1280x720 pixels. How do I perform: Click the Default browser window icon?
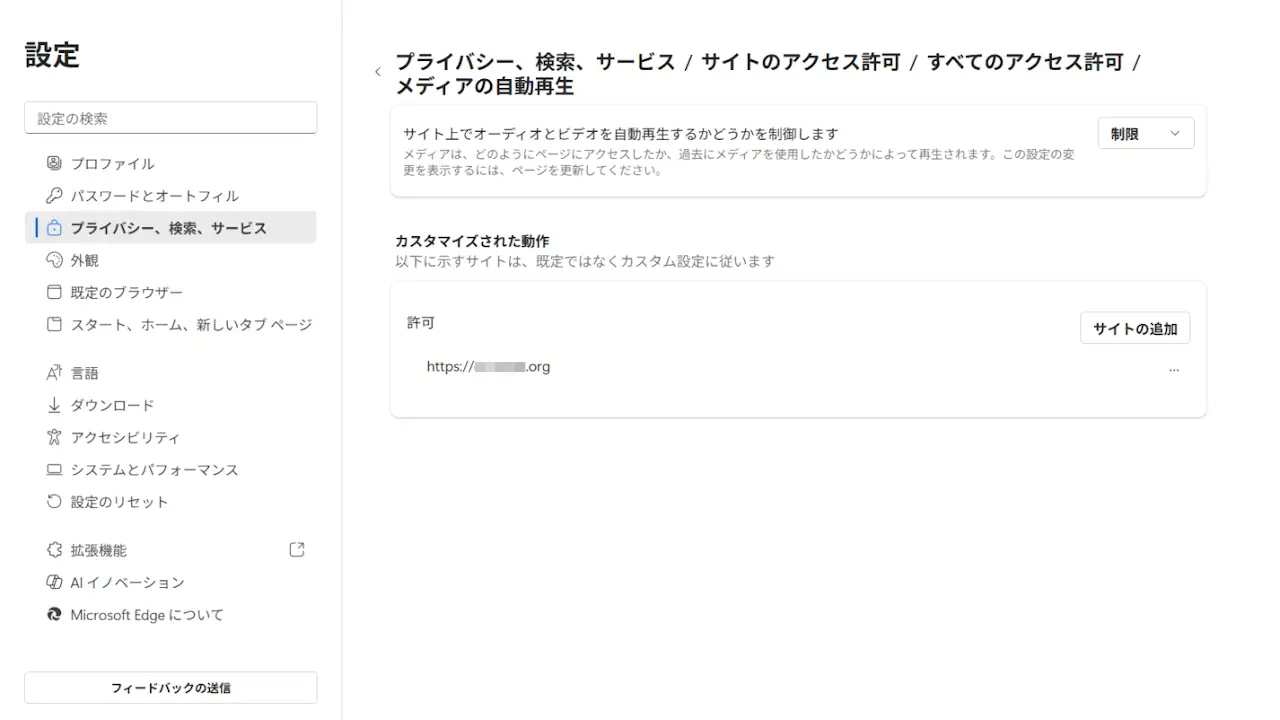[x=54, y=292]
